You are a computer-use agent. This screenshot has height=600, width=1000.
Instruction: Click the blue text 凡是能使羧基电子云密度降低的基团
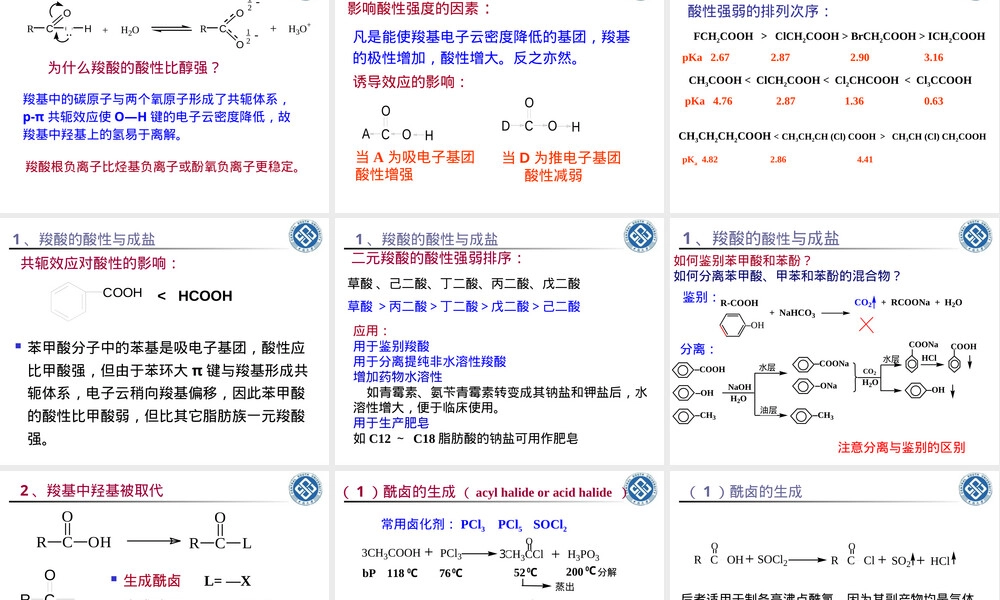click(x=492, y=47)
